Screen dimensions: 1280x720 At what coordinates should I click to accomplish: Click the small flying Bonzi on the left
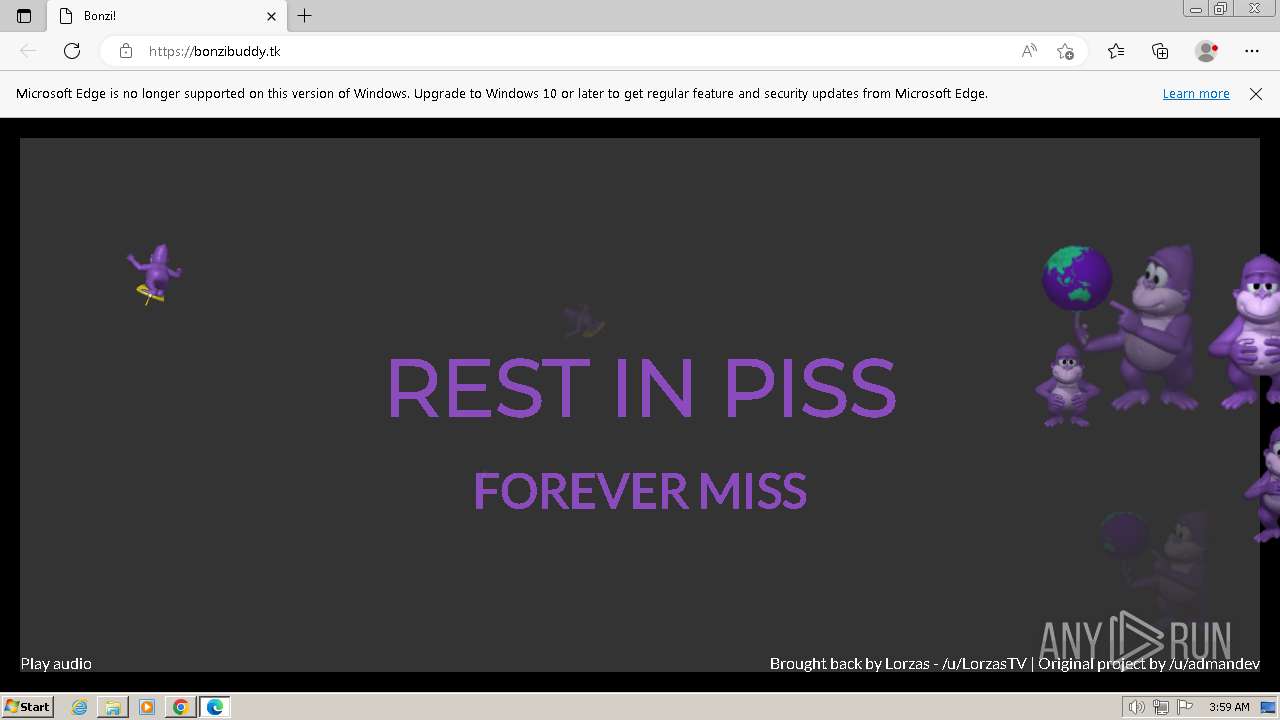pyautogui.click(x=154, y=274)
